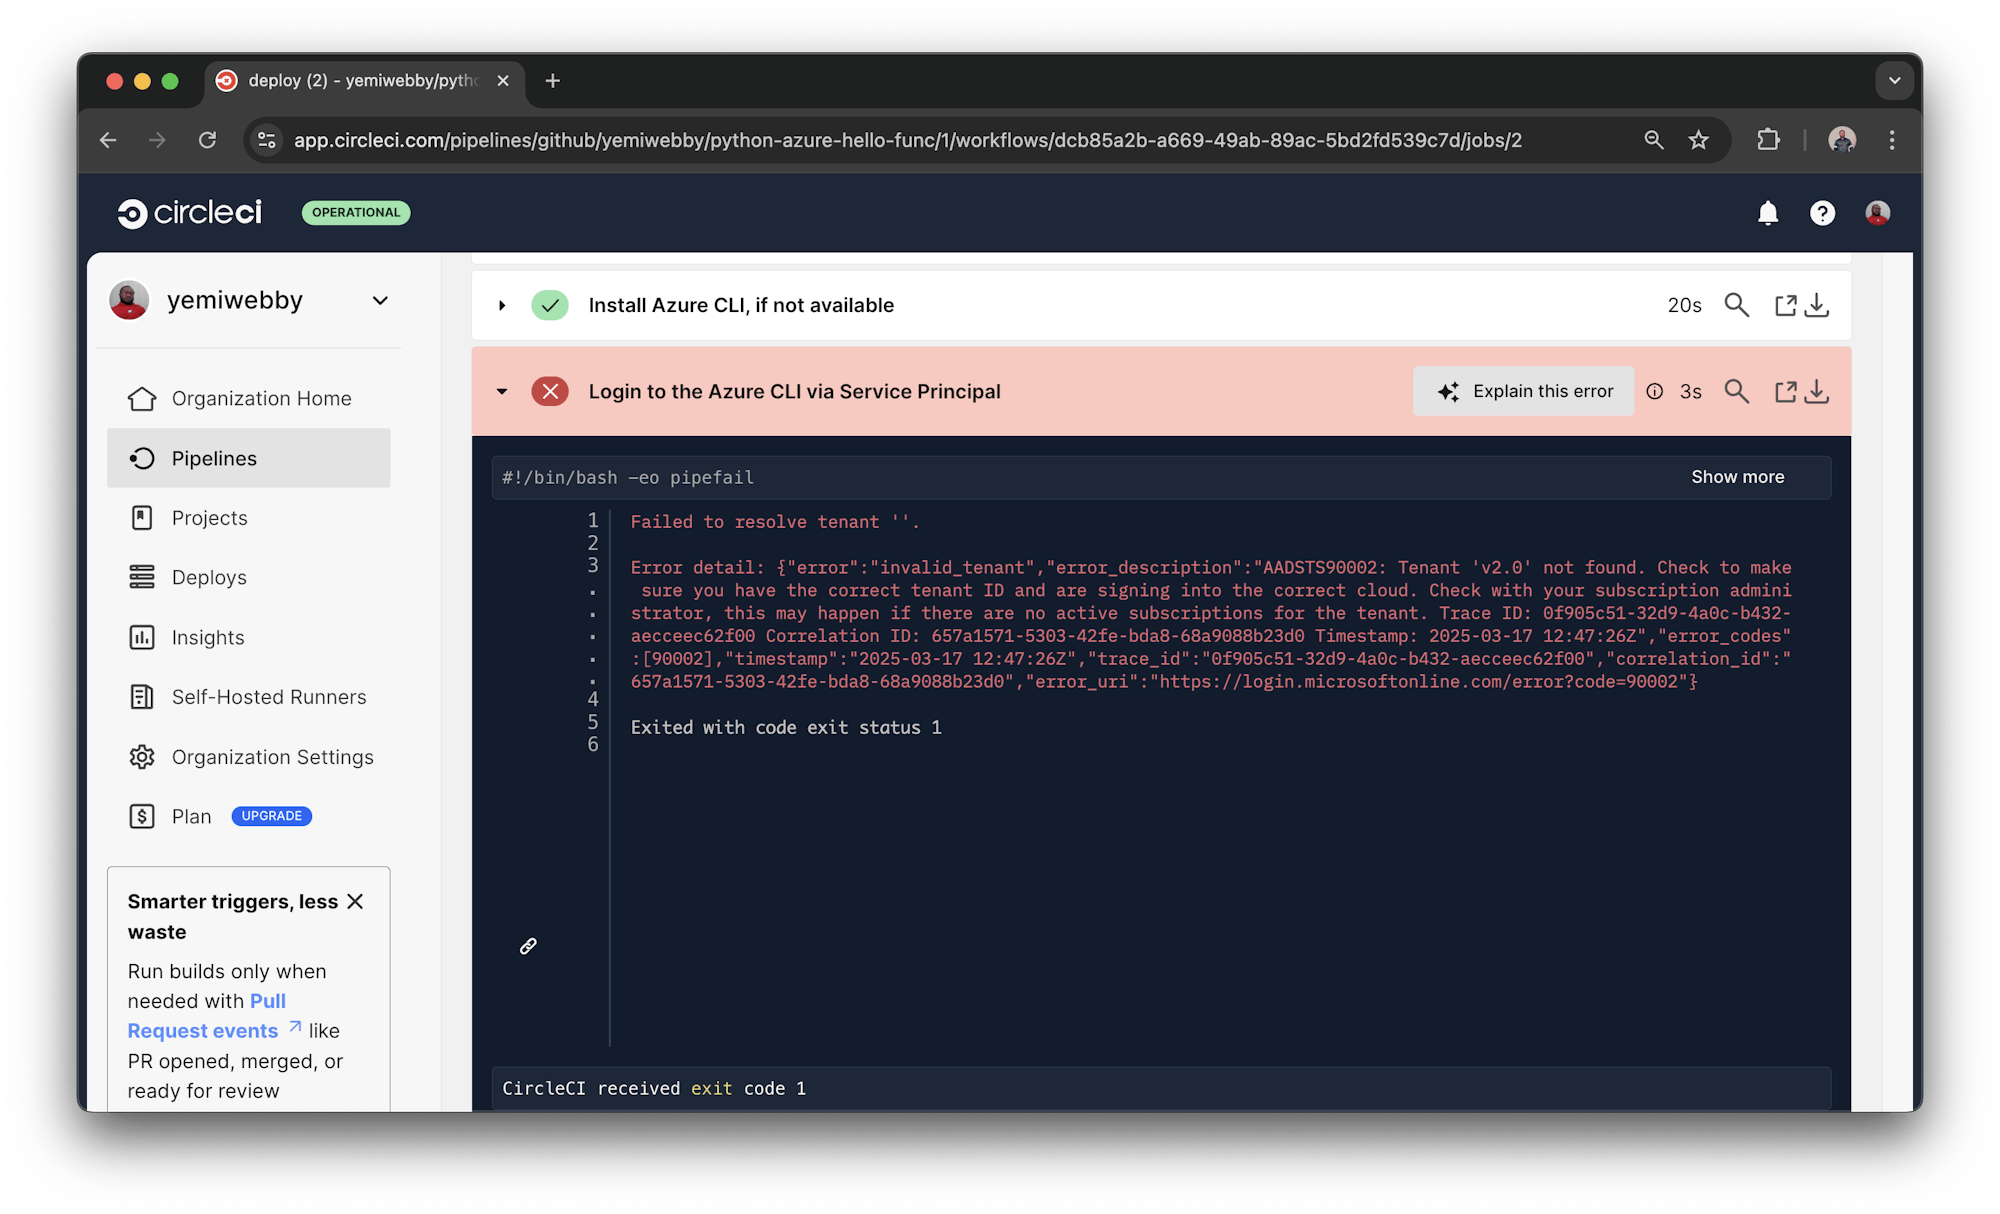The width and height of the screenshot is (2000, 1214).
Task: Open CircleCI help menu
Action: tap(1822, 212)
